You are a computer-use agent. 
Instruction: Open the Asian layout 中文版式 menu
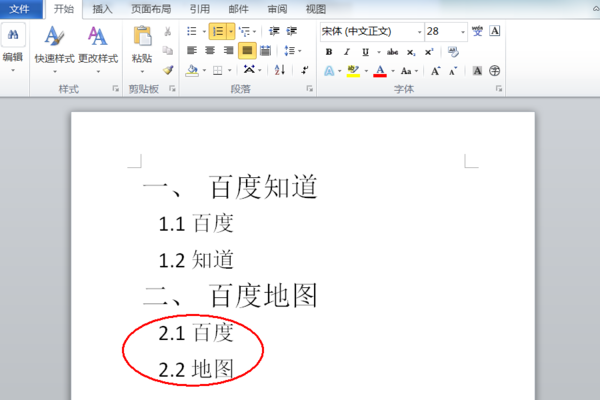point(253,70)
